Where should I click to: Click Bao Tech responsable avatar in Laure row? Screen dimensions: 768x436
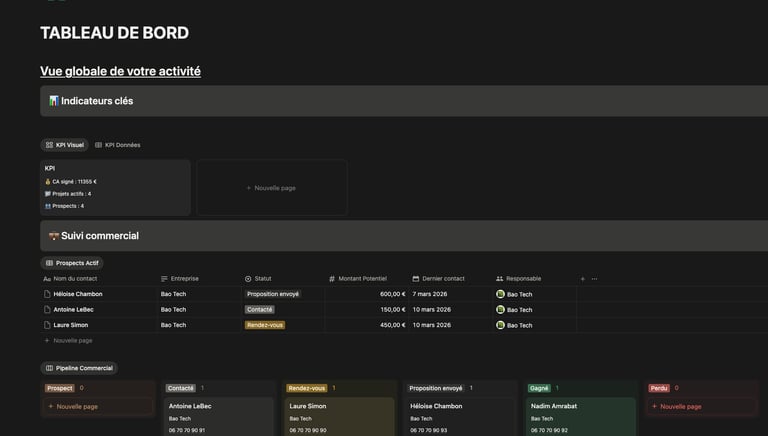pyautogui.click(x=500, y=325)
